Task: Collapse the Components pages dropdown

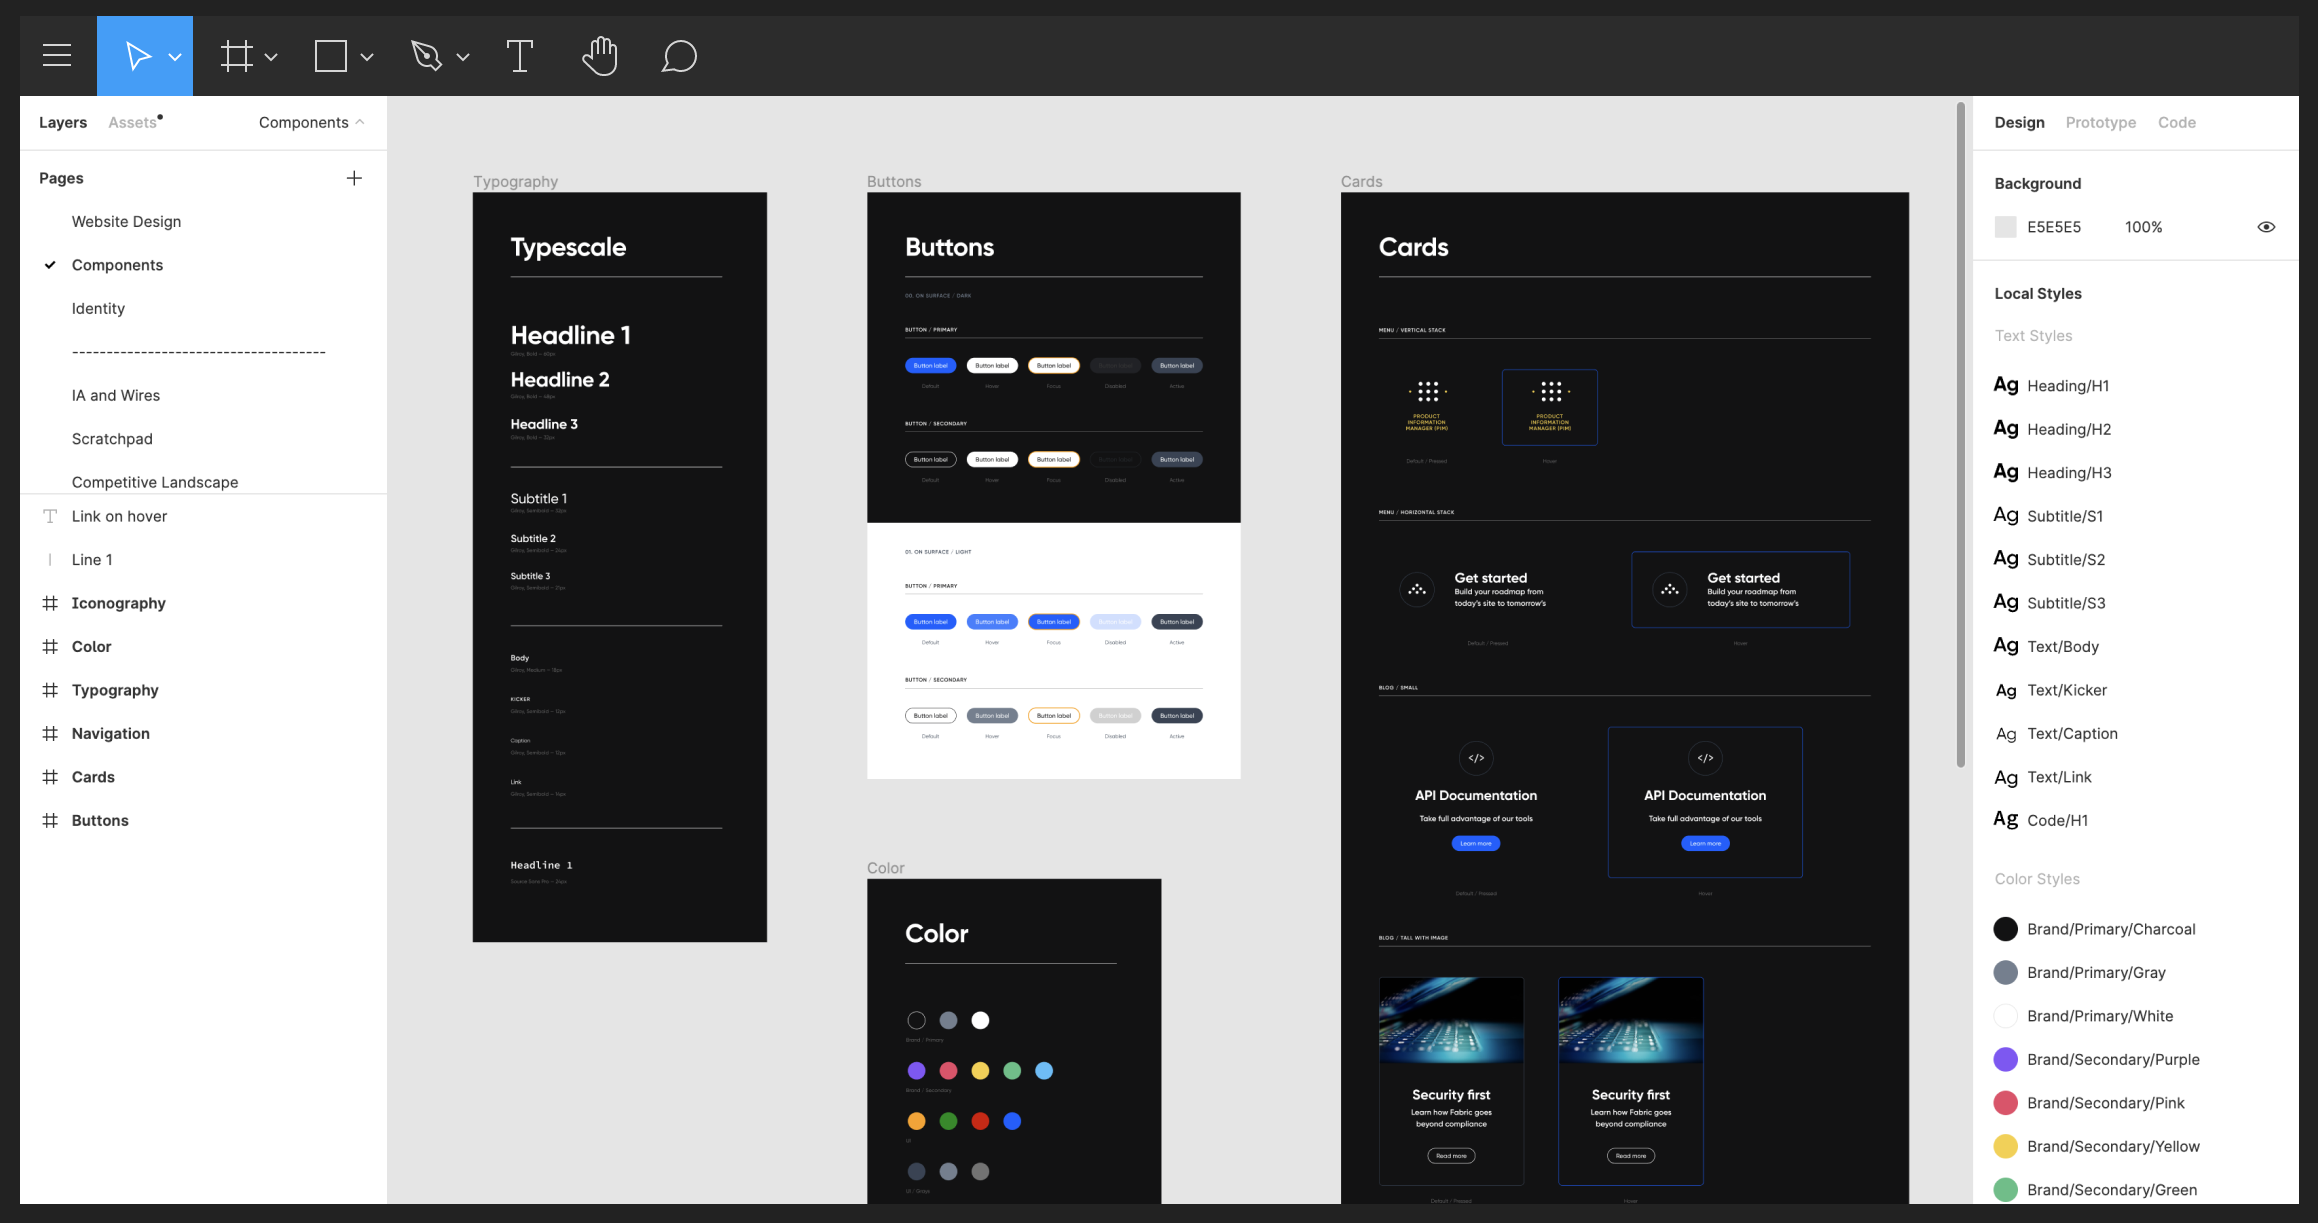Action: (311, 122)
